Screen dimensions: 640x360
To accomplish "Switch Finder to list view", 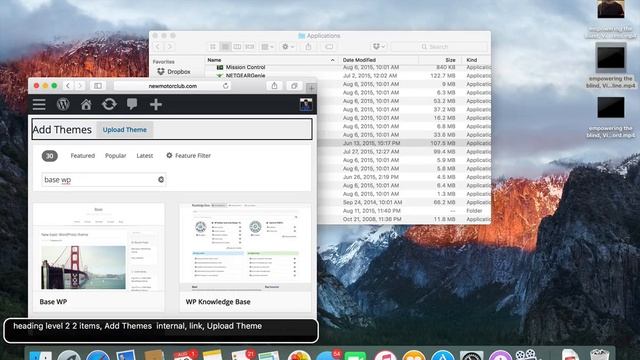I will (225, 47).
